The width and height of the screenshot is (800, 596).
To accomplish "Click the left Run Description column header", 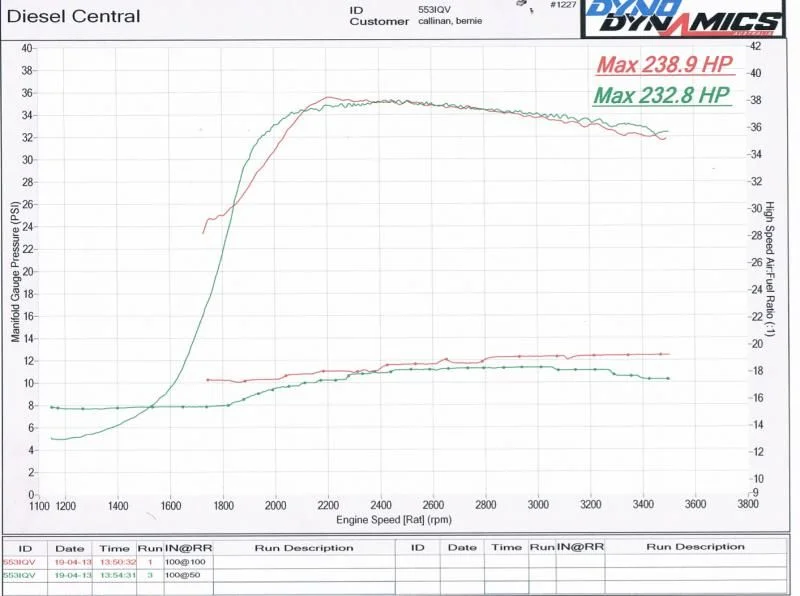I will (303, 548).
